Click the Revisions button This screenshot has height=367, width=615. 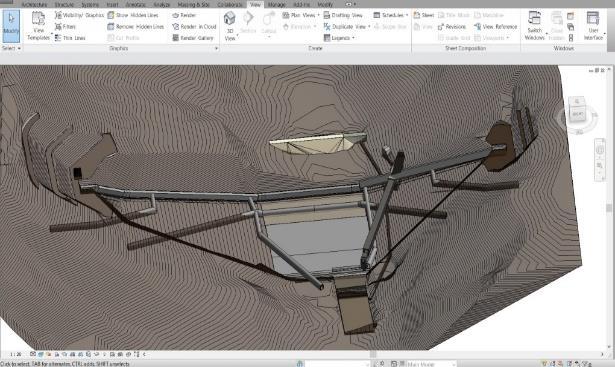coord(452,27)
